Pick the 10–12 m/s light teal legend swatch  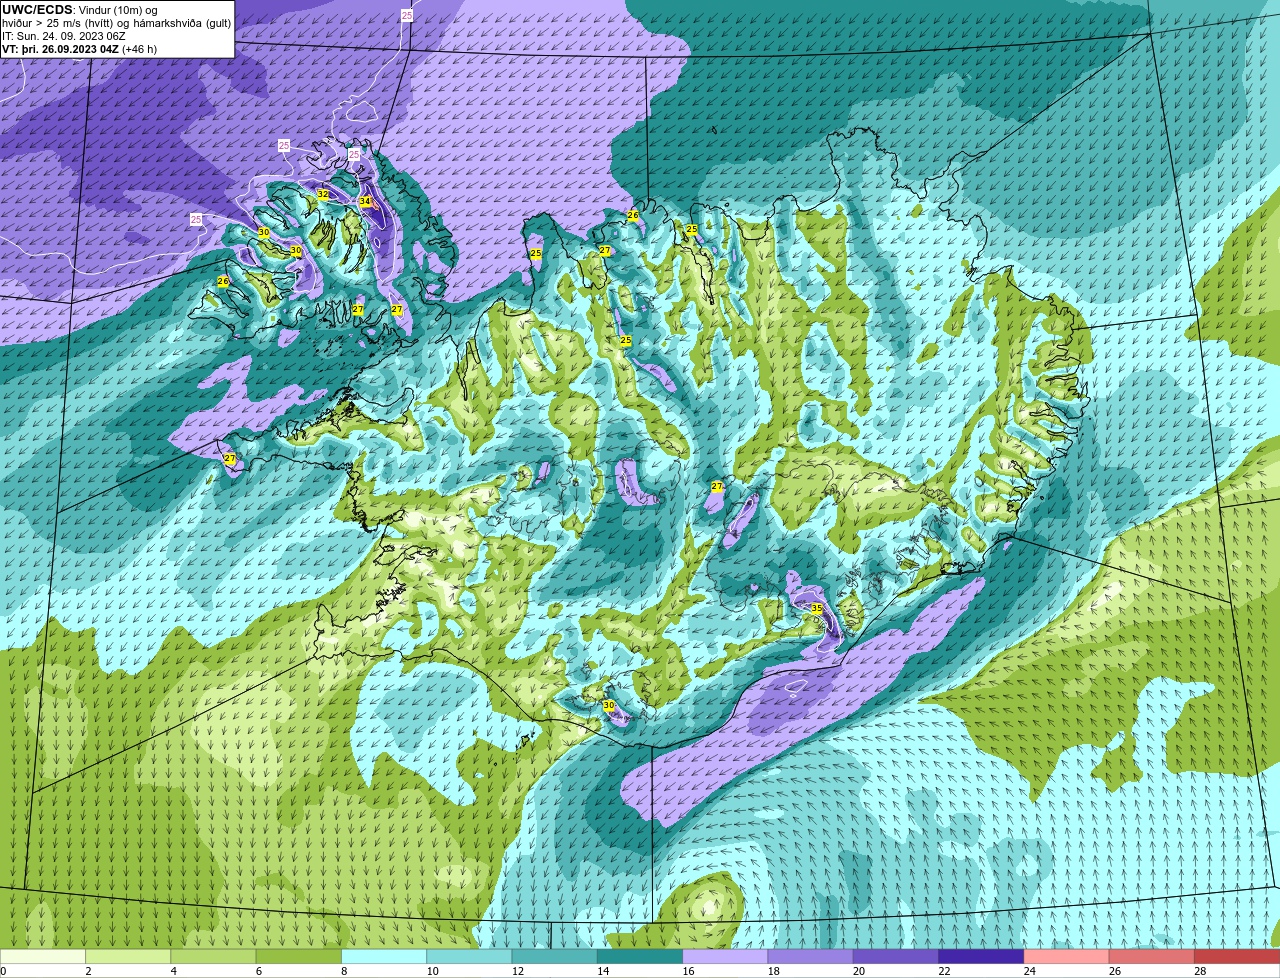[469, 956]
